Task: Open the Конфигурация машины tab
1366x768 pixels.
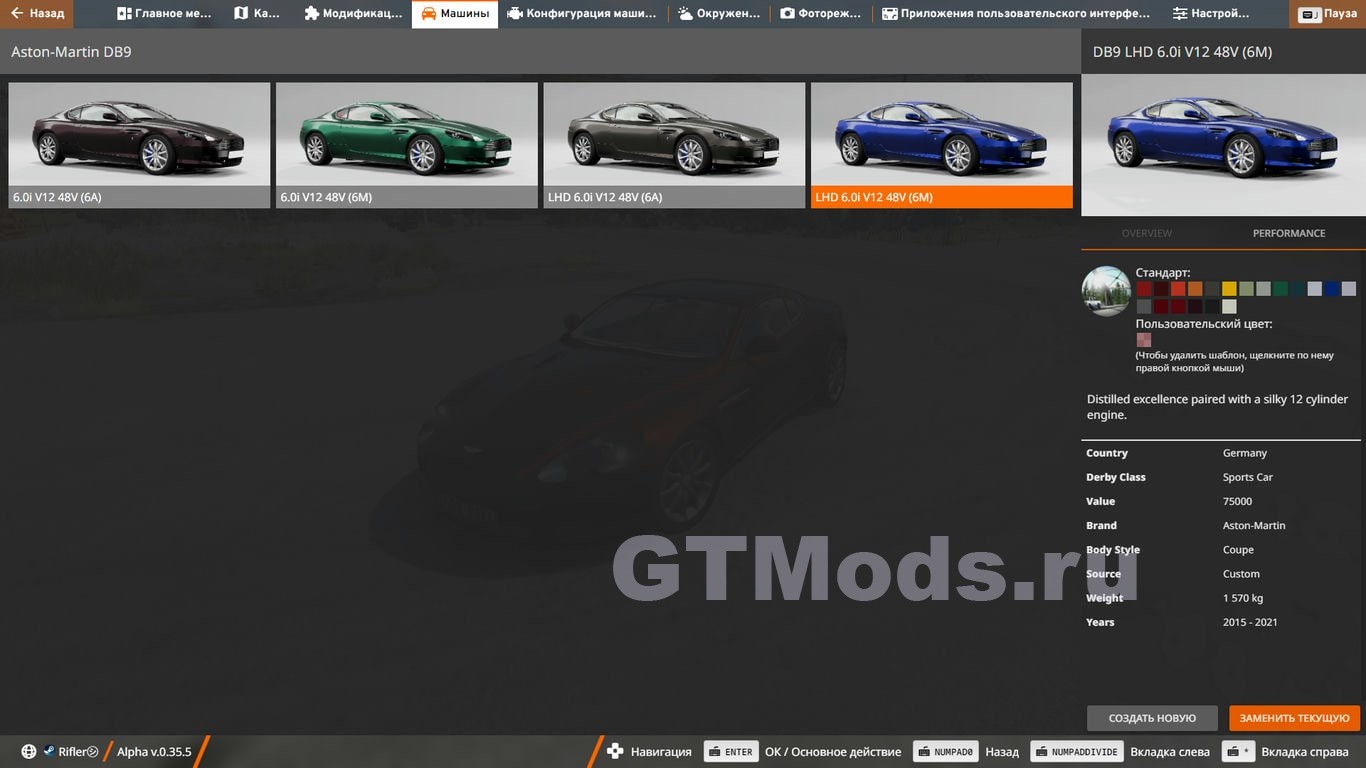Action: (x=582, y=14)
